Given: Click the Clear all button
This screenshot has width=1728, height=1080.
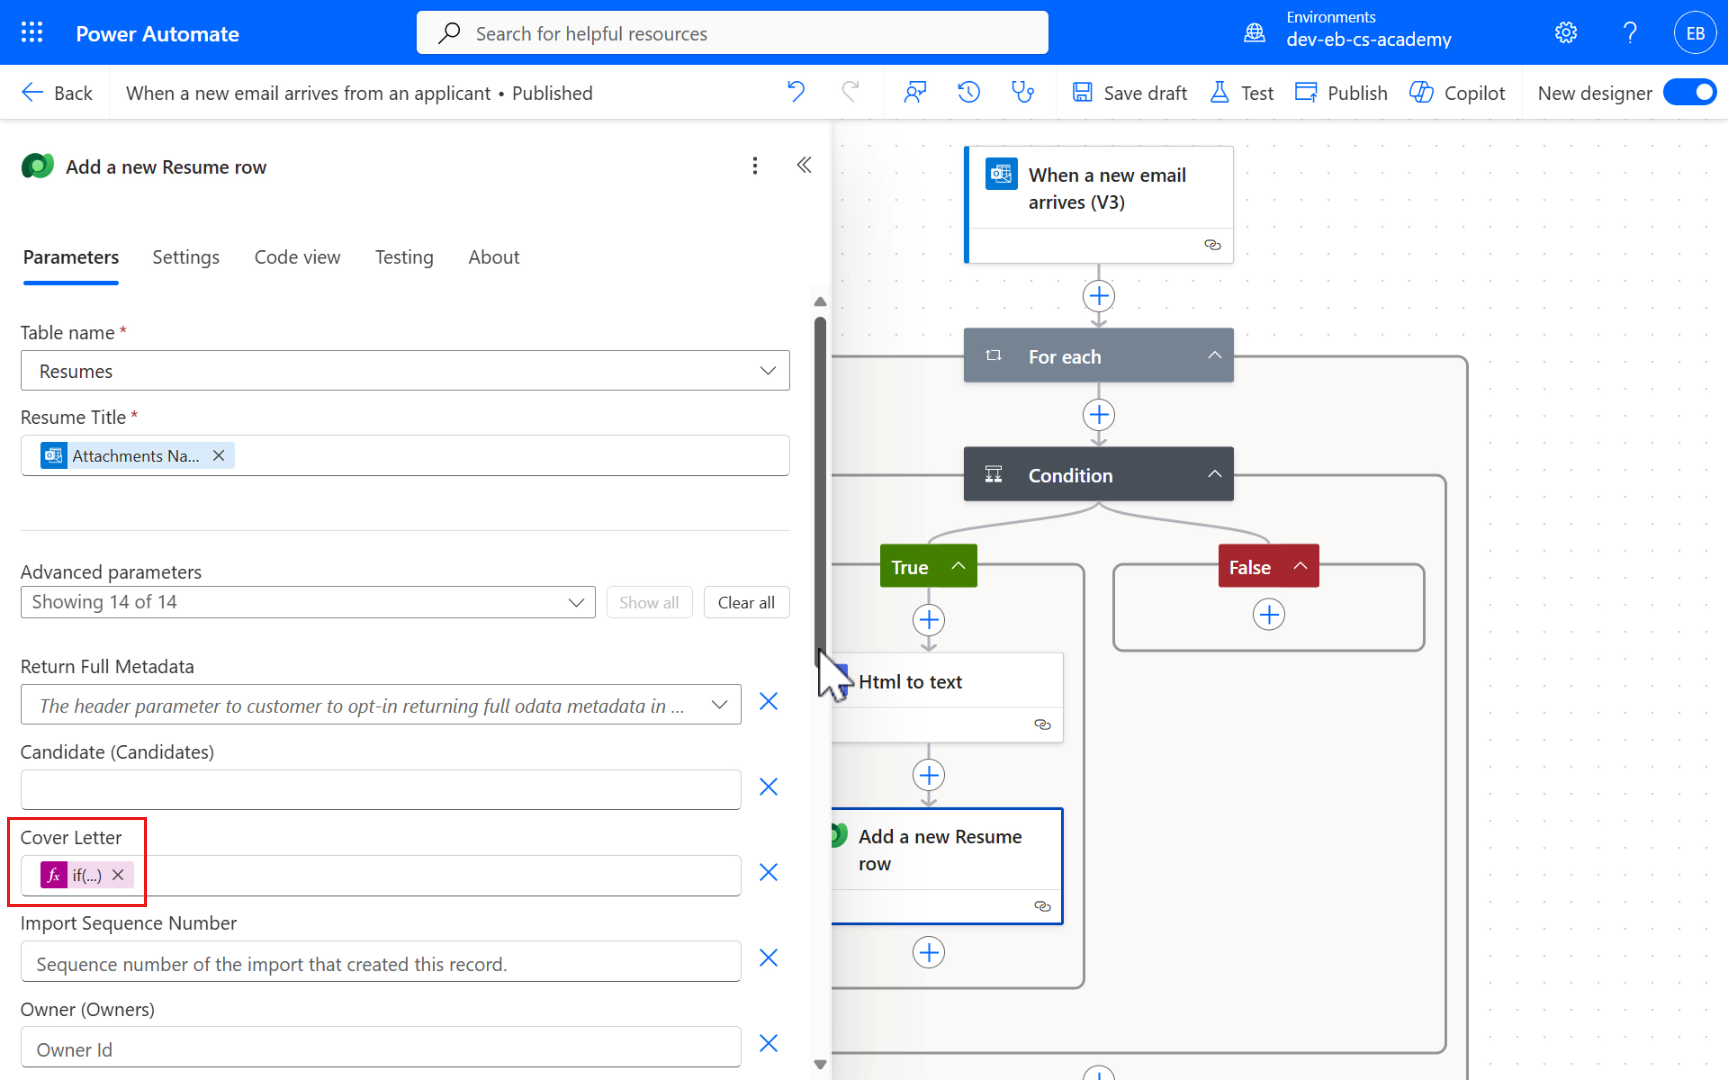Looking at the screenshot, I should tap(746, 602).
